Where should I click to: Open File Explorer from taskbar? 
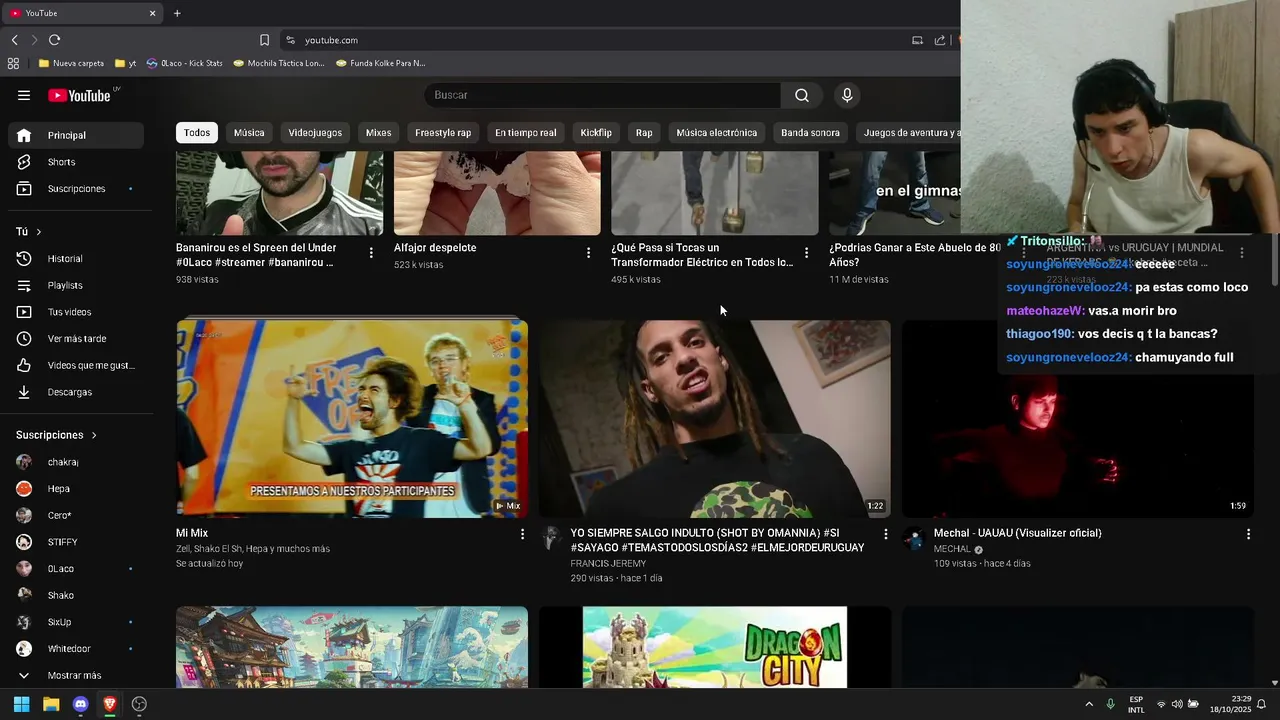pyautogui.click(x=51, y=704)
